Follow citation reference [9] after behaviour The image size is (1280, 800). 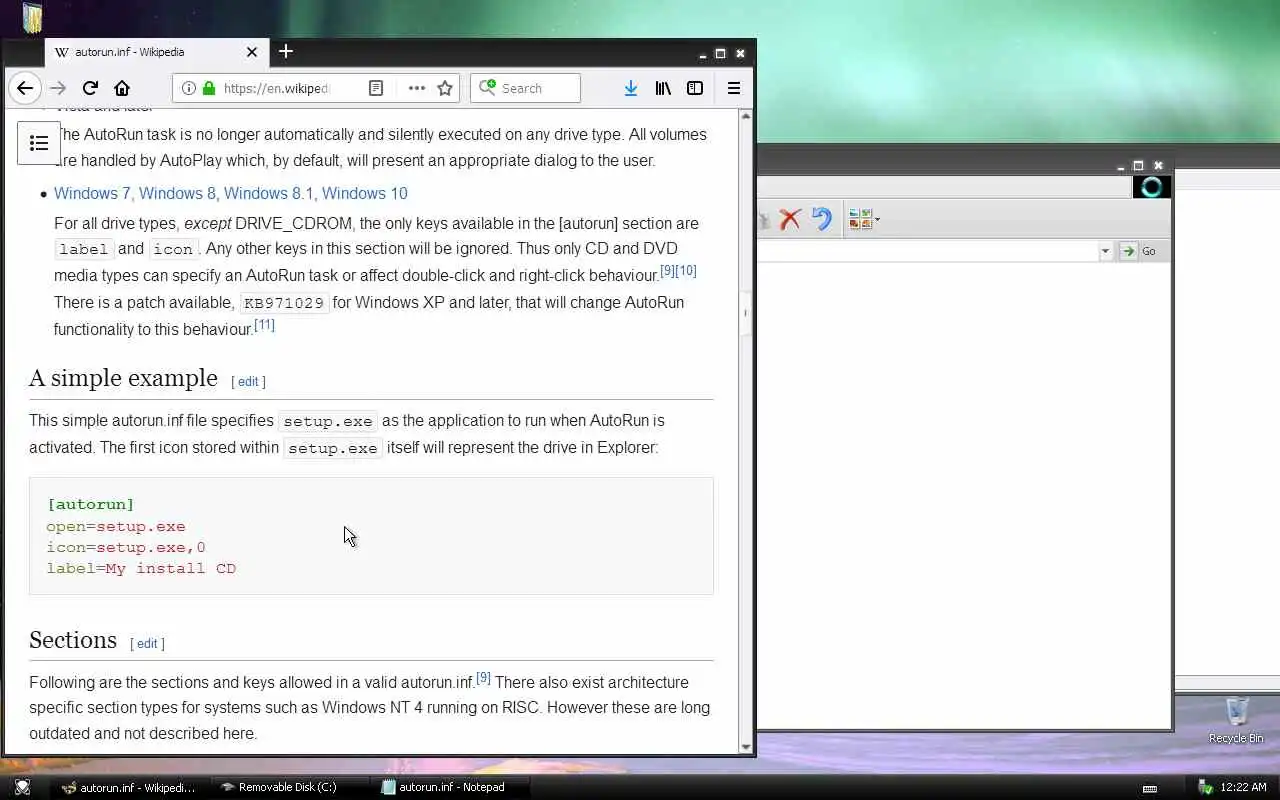[667, 271]
